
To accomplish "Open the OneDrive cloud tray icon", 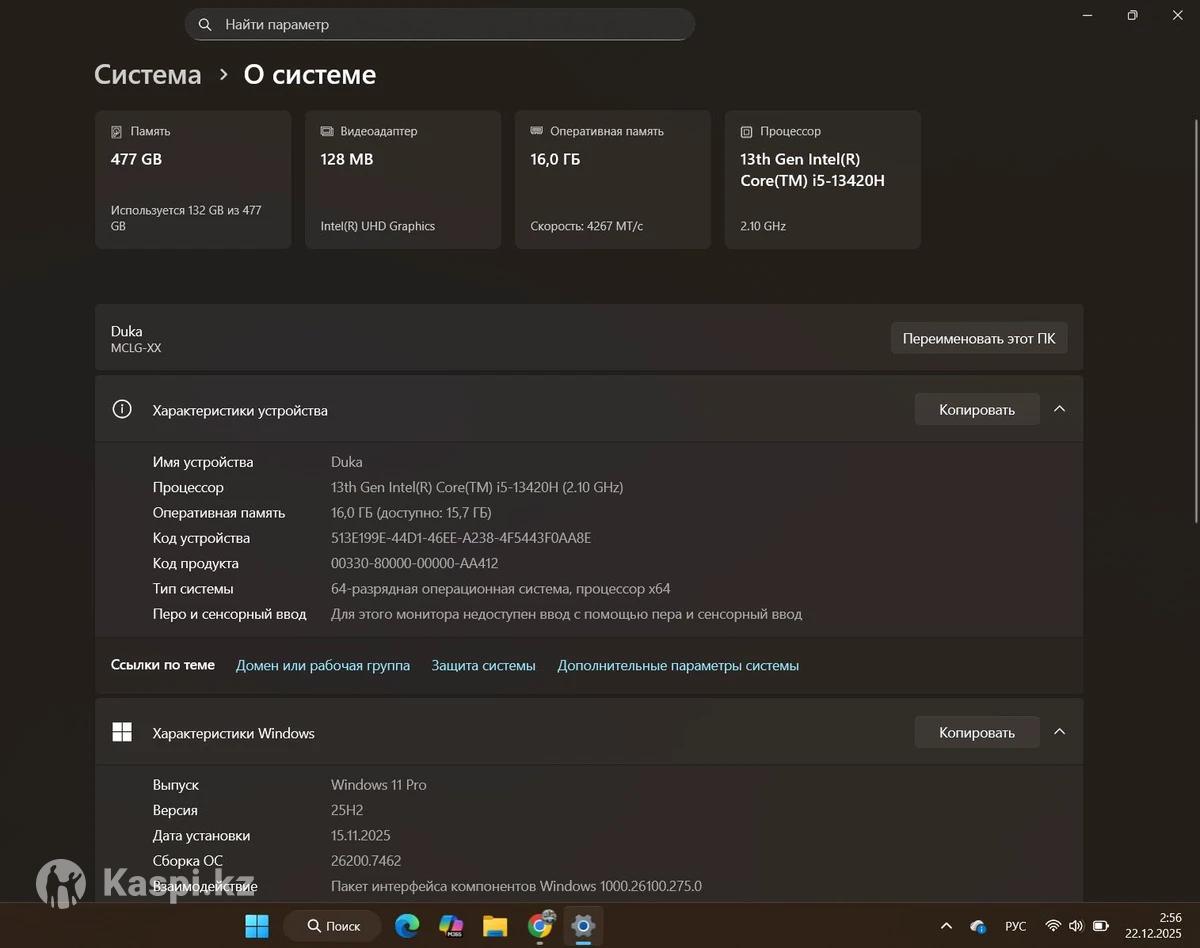I will [x=978, y=926].
